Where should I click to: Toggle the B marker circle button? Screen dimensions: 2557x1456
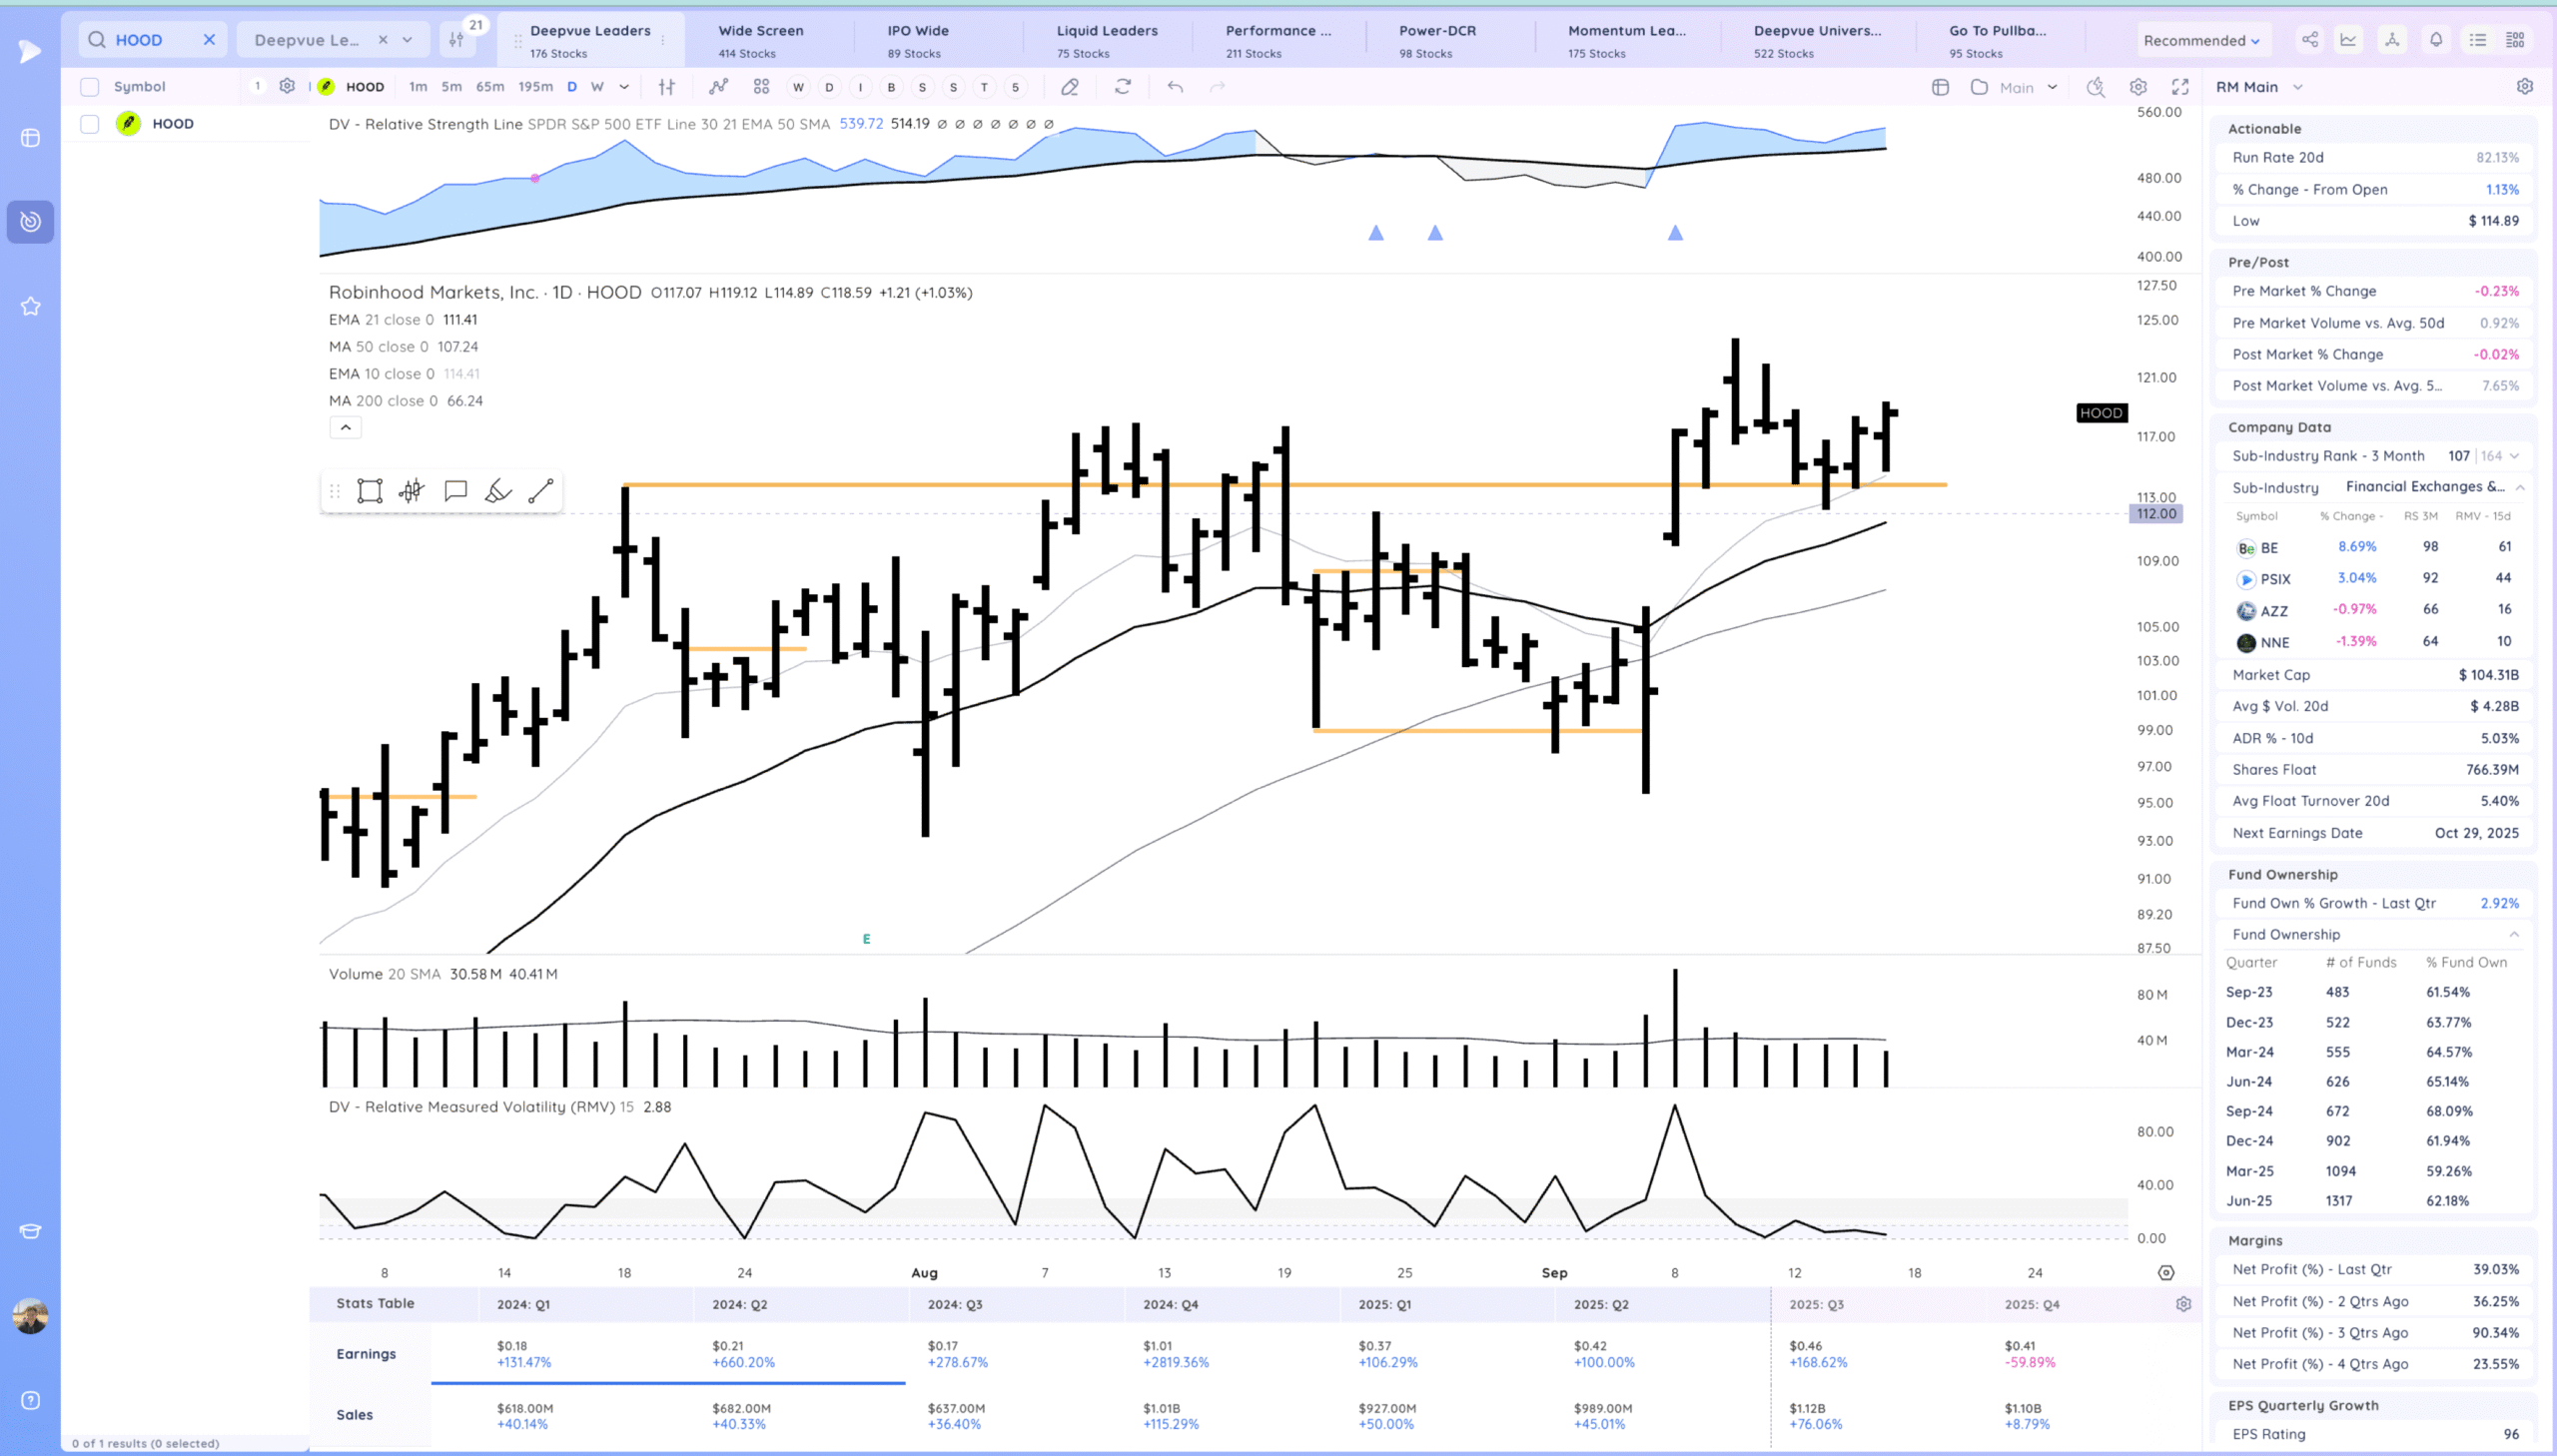pos(891,87)
